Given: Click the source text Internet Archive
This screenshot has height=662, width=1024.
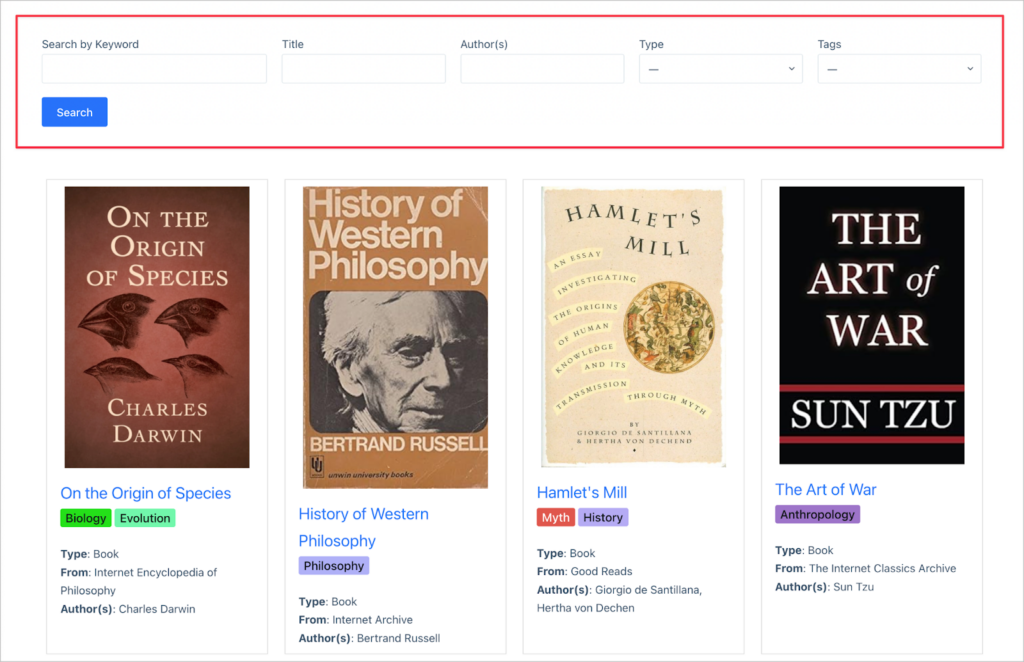Looking at the screenshot, I should click(x=372, y=620).
